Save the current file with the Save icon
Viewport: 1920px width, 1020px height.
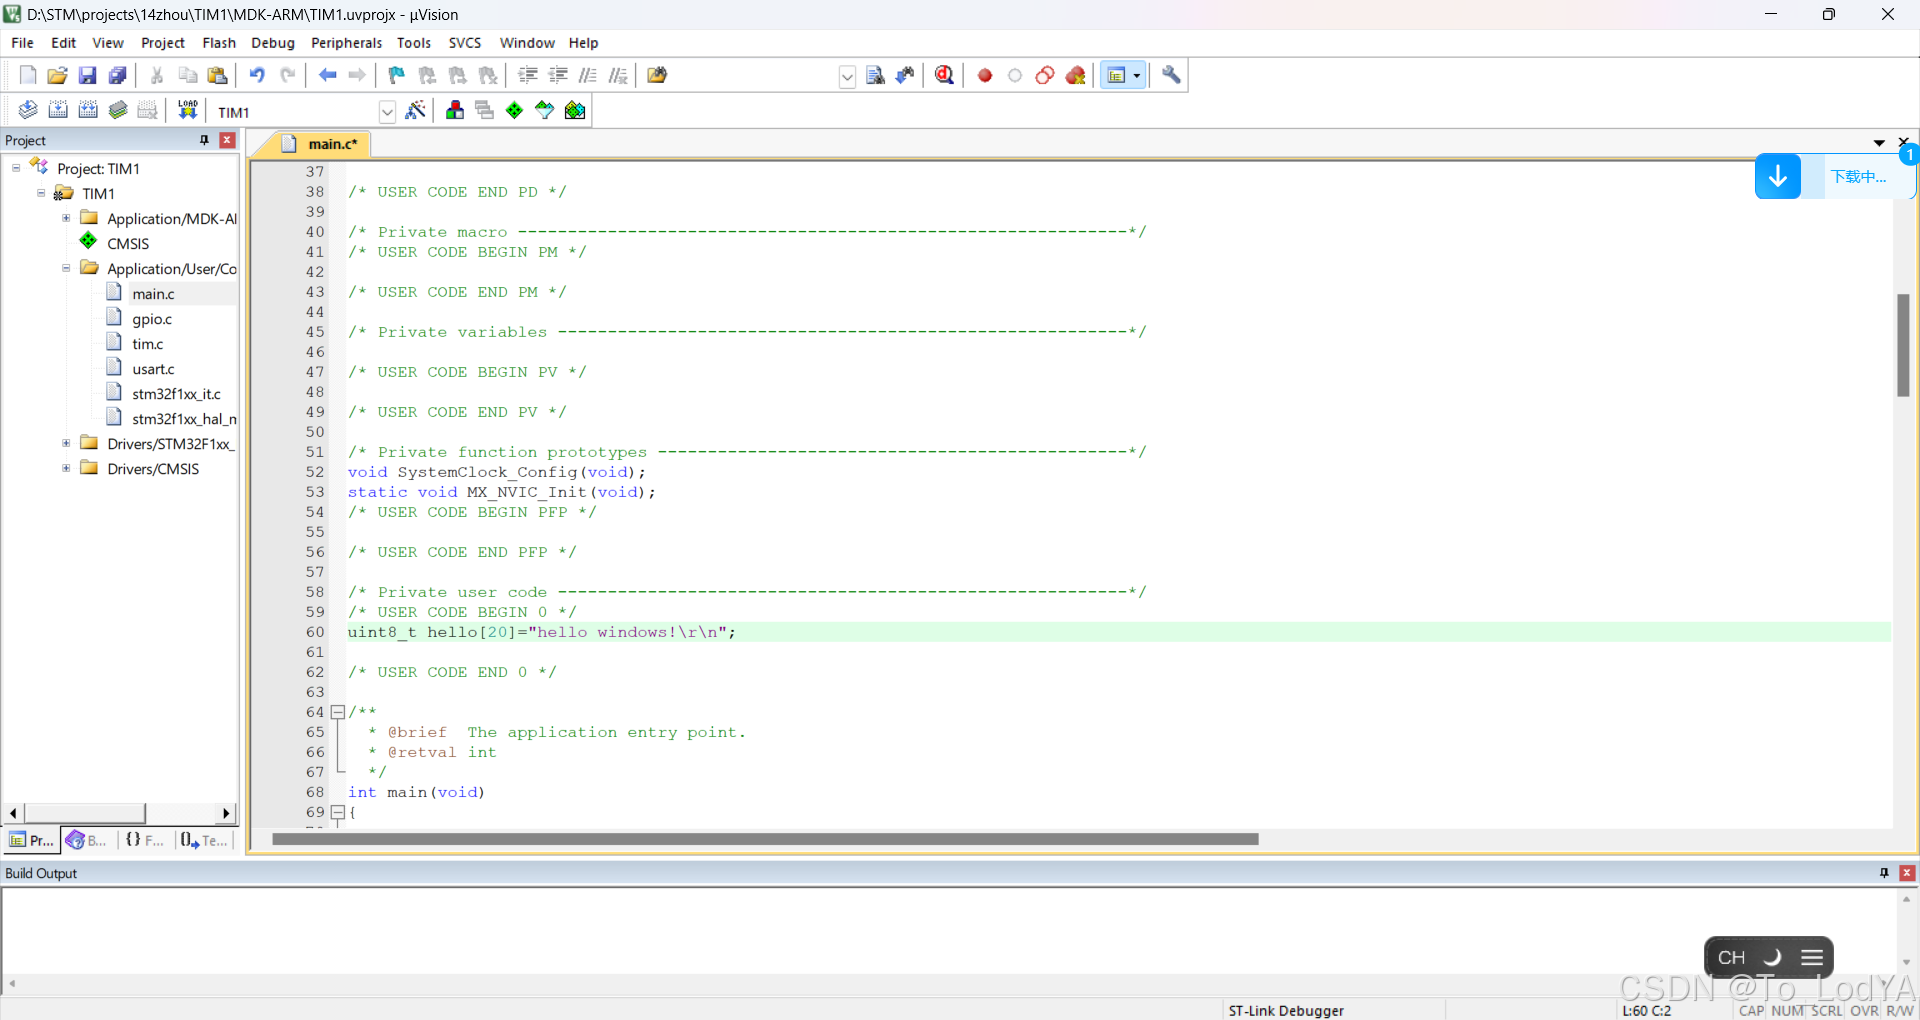coord(88,75)
